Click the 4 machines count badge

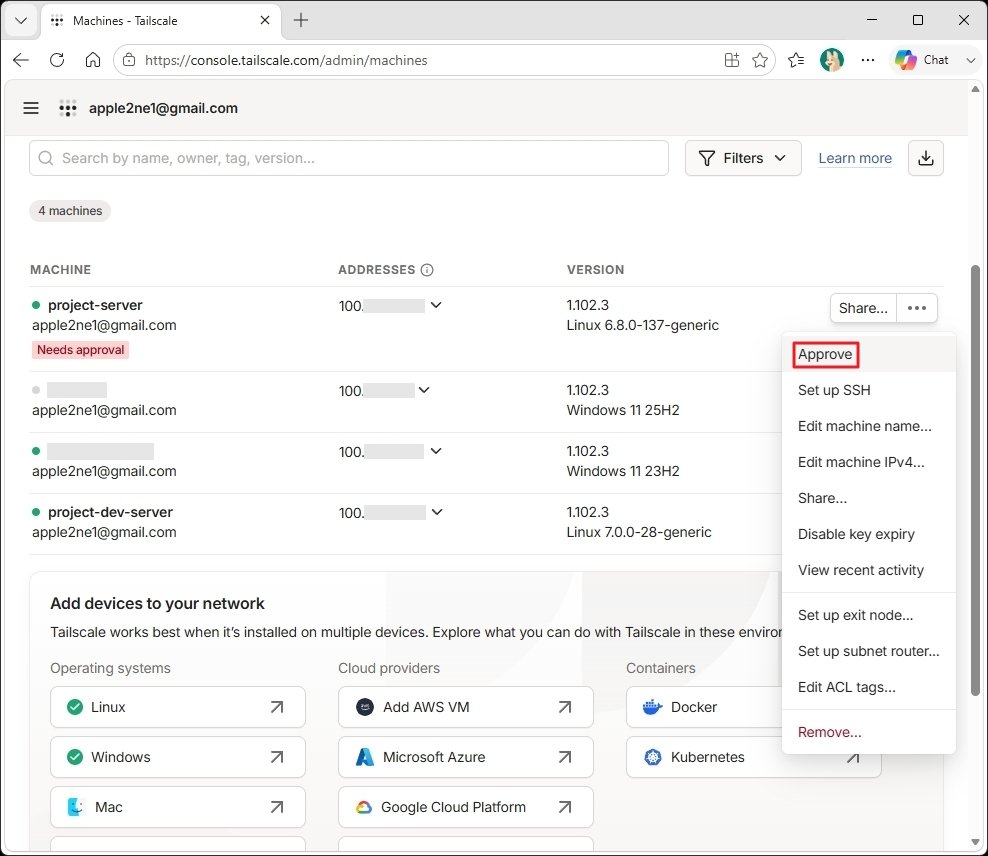(x=70, y=210)
